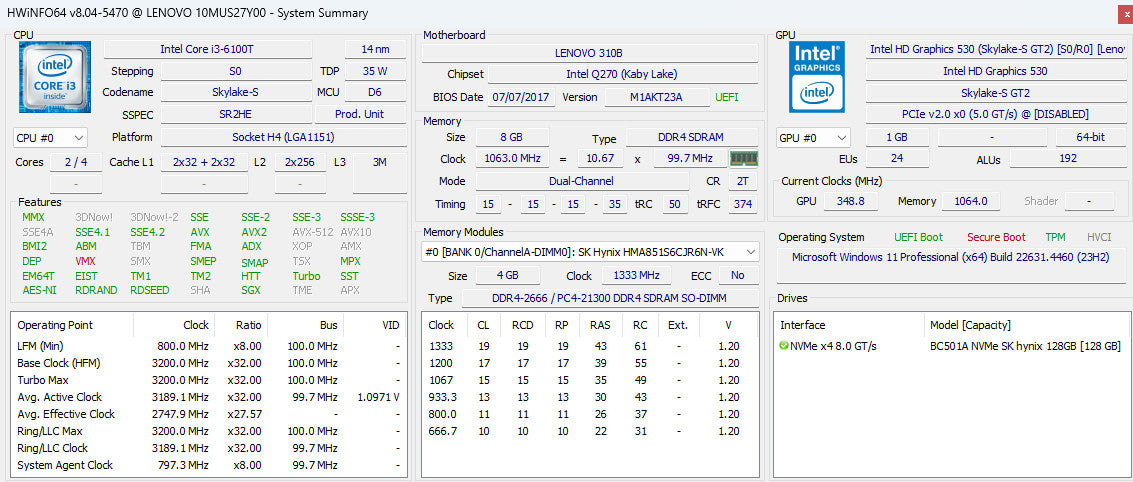This screenshot has width=1133, height=482.
Task: Click the M1AKT23A BIOS version field
Action: point(657,97)
